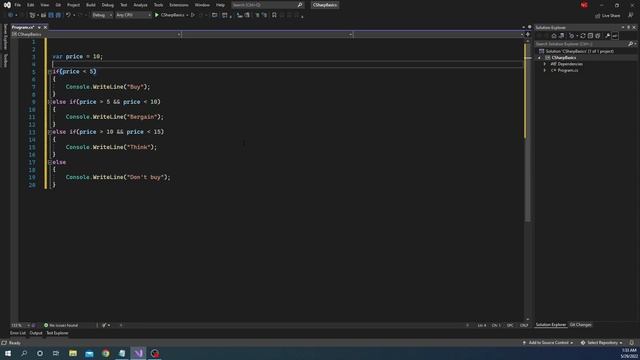The width and height of the screenshot is (640, 360).
Task: Collapse the first else if block on line 9
Action: [x=50, y=102]
